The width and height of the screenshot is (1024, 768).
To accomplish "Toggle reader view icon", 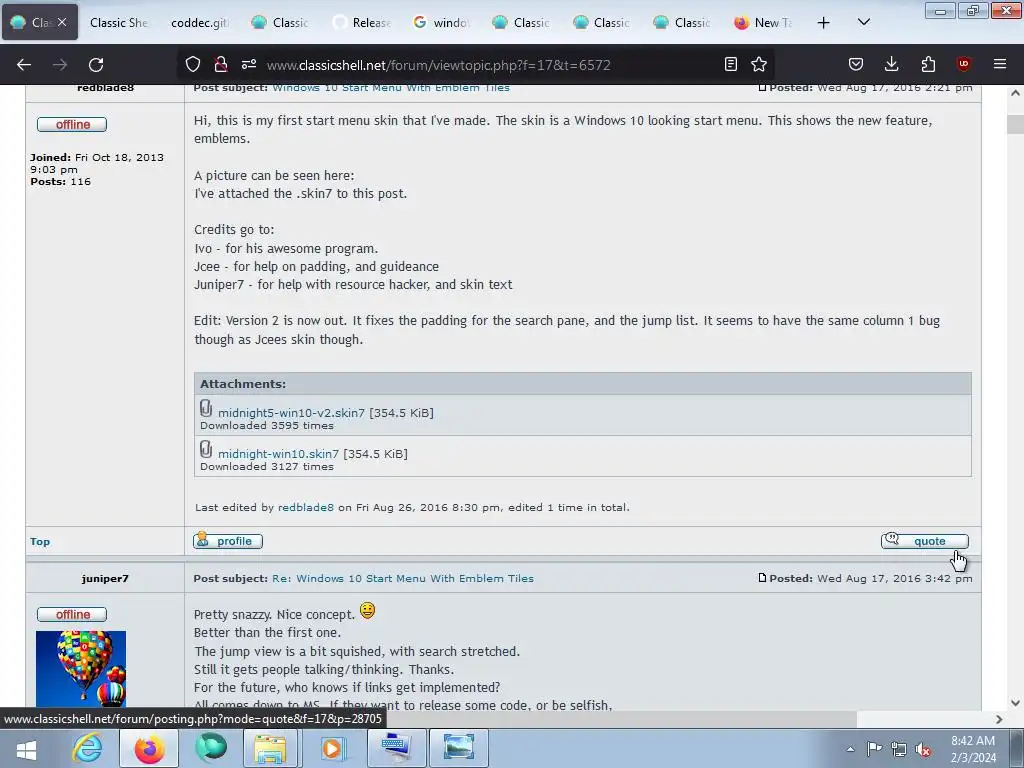I will point(731,64).
